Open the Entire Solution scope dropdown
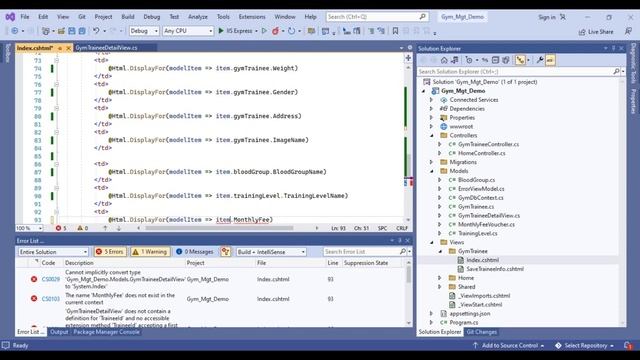640x360 pixels. (x=53, y=252)
